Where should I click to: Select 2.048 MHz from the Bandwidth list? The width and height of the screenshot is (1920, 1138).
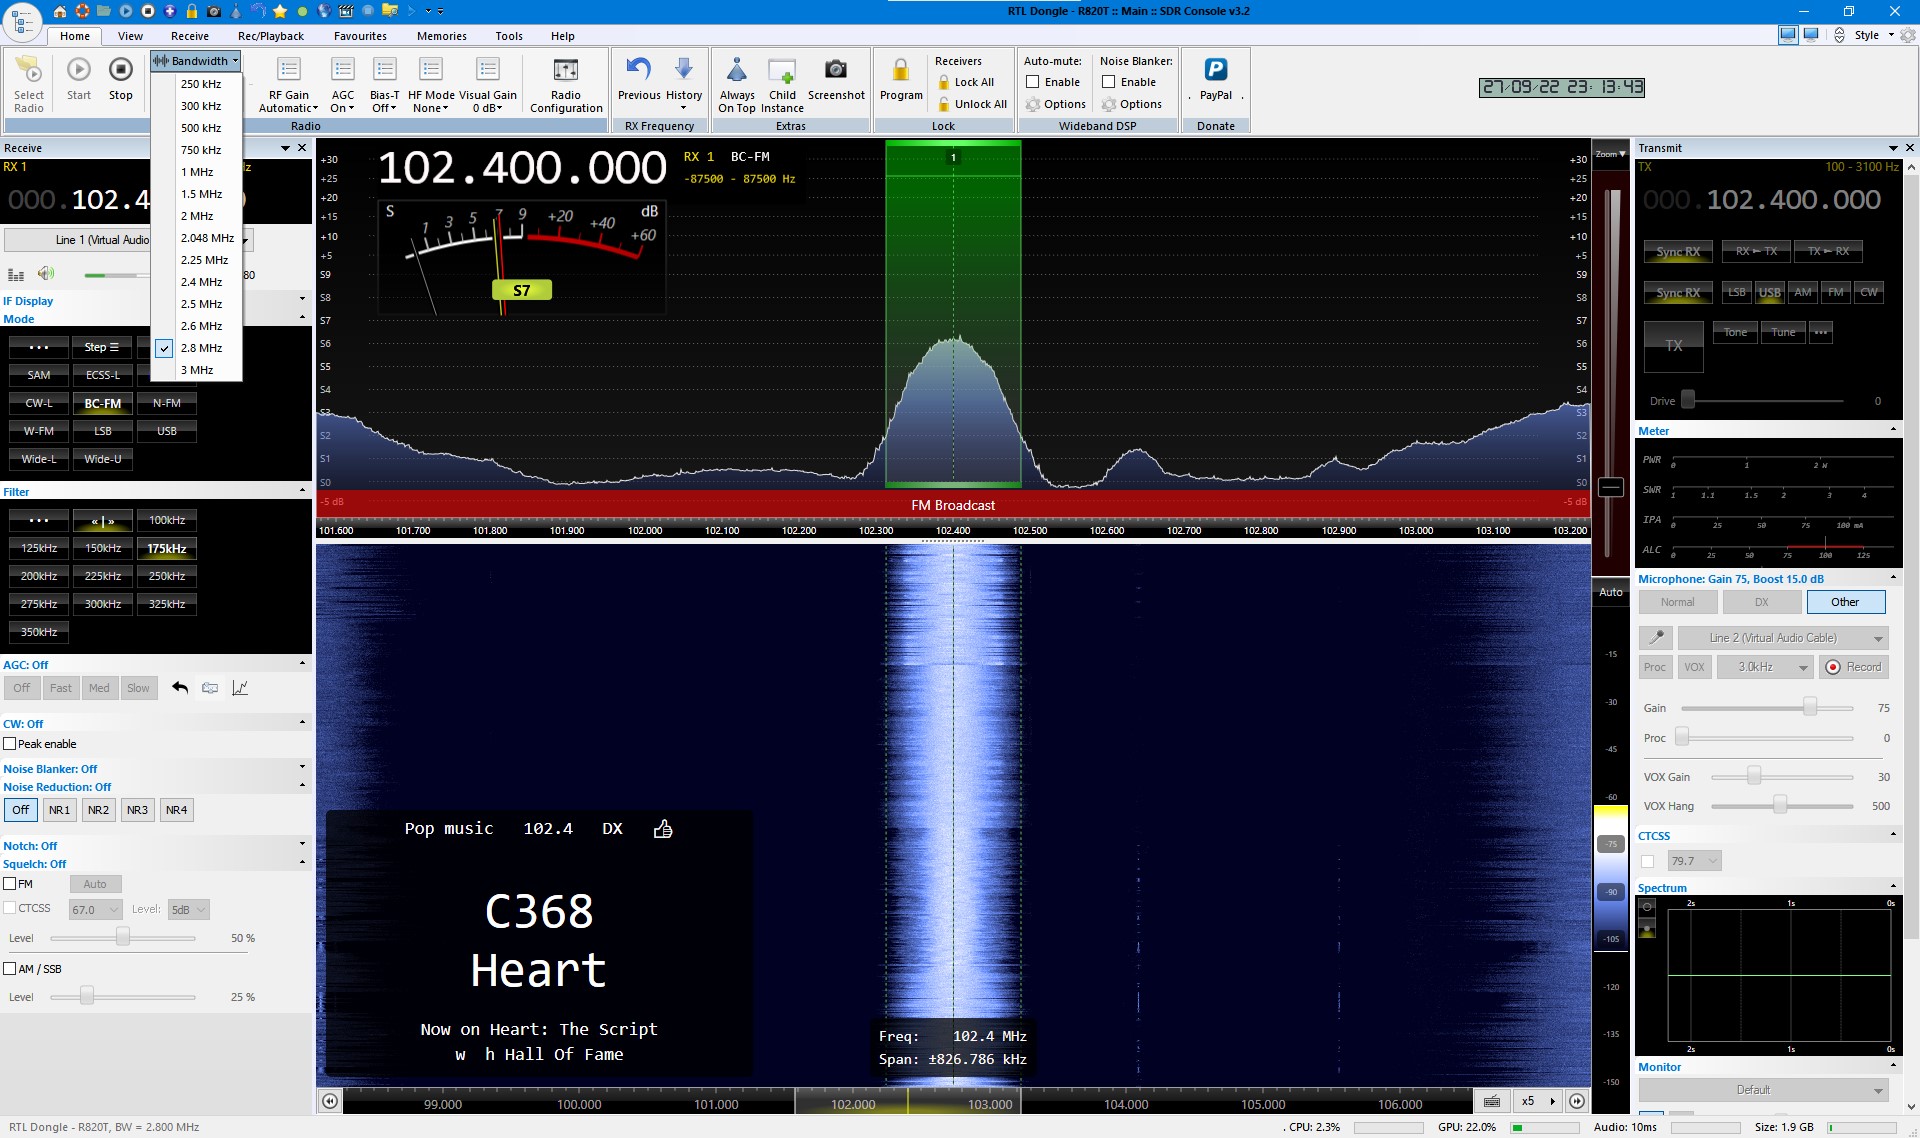point(207,238)
